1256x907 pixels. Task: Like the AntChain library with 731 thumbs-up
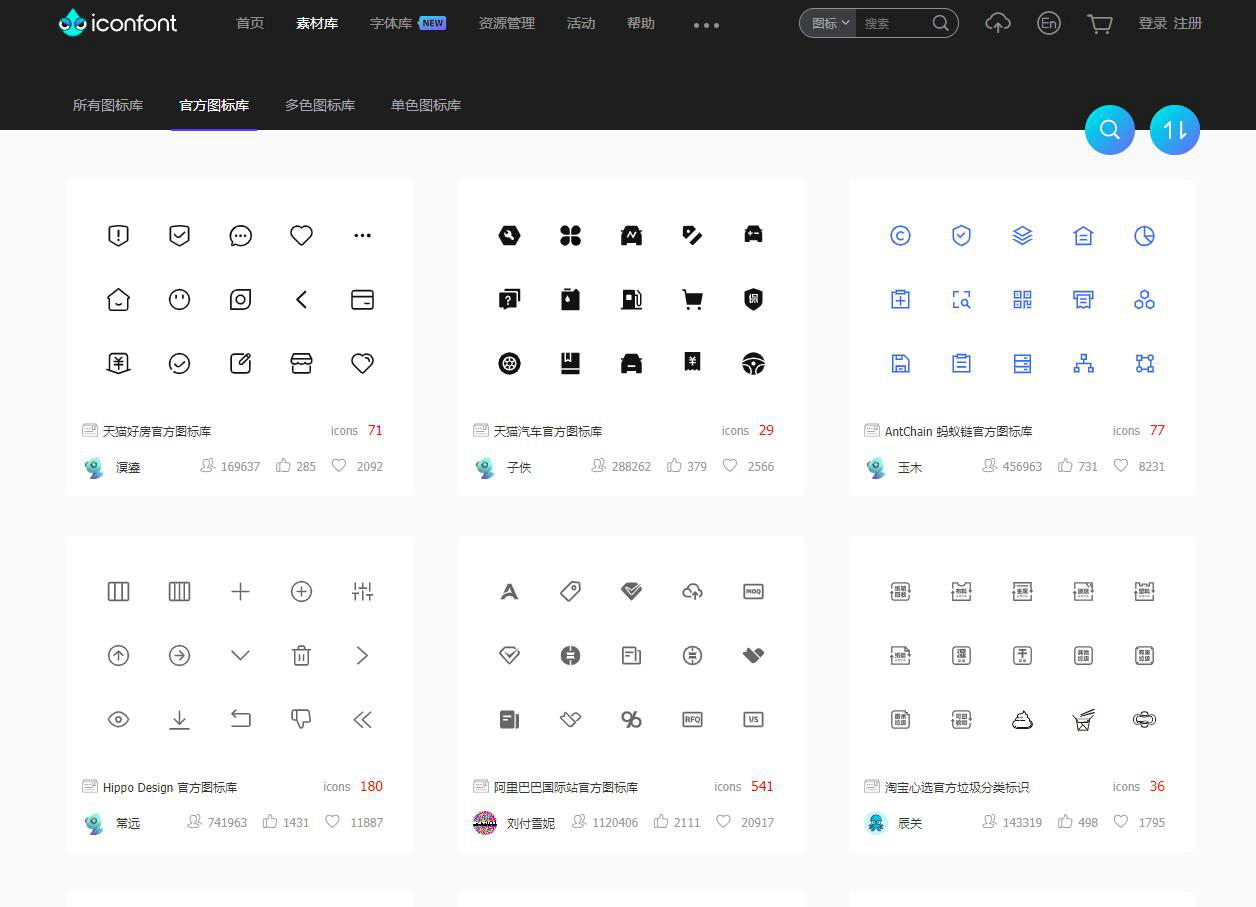tap(1065, 465)
